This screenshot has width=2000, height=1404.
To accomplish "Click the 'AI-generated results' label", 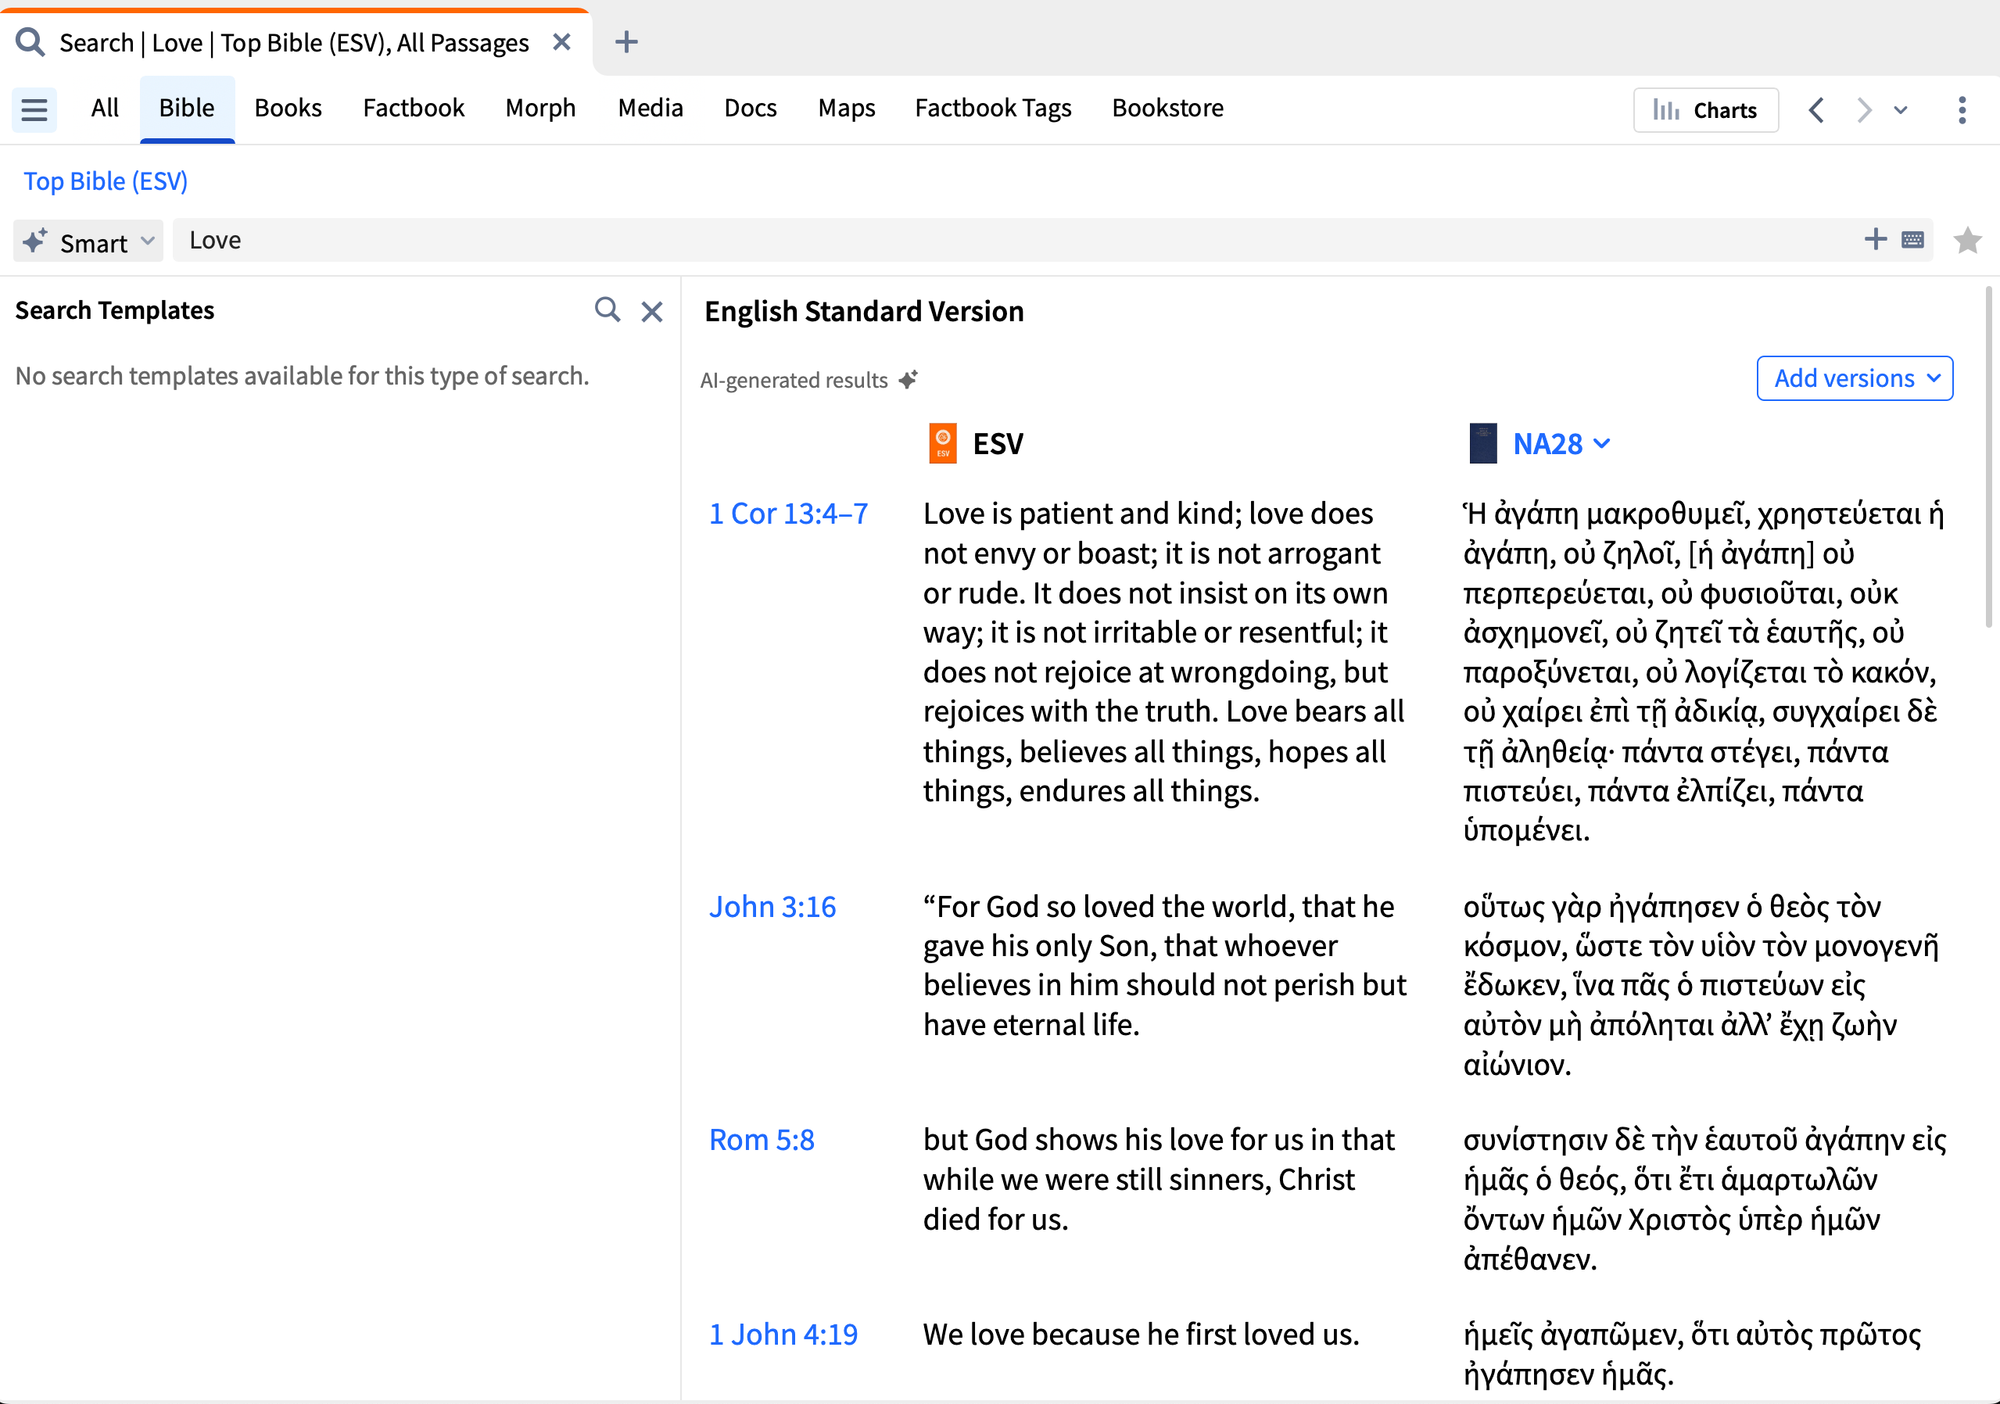I will [794, 380].
